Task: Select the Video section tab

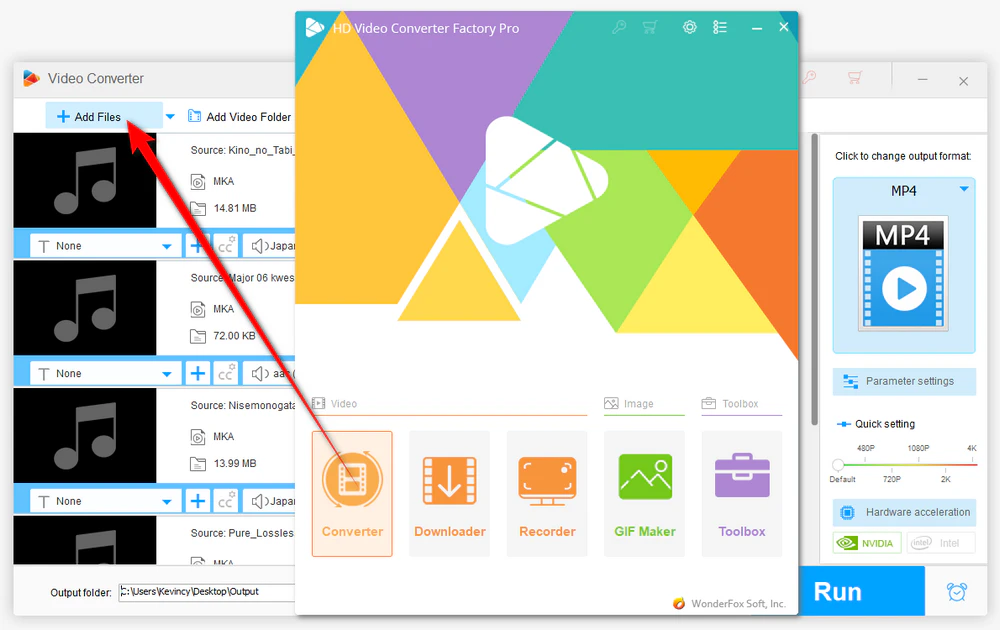Action: [335, 404]
